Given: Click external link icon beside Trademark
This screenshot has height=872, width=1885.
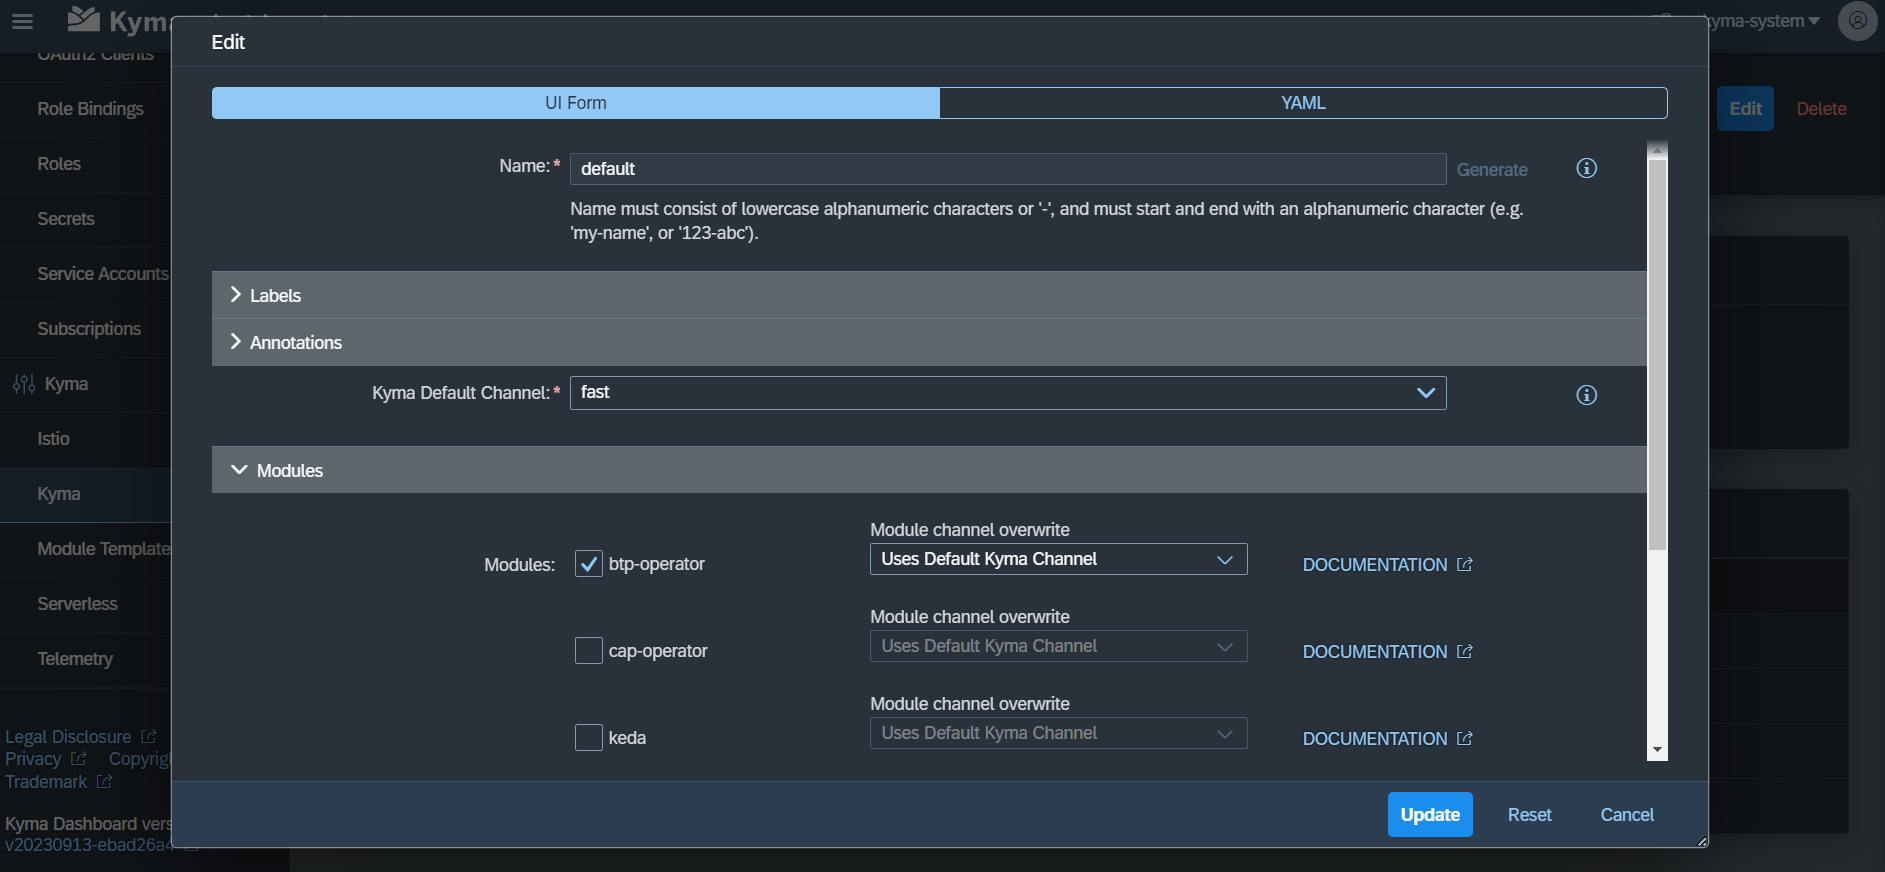Looking at the screenshot, I should [x=104, y=782].
